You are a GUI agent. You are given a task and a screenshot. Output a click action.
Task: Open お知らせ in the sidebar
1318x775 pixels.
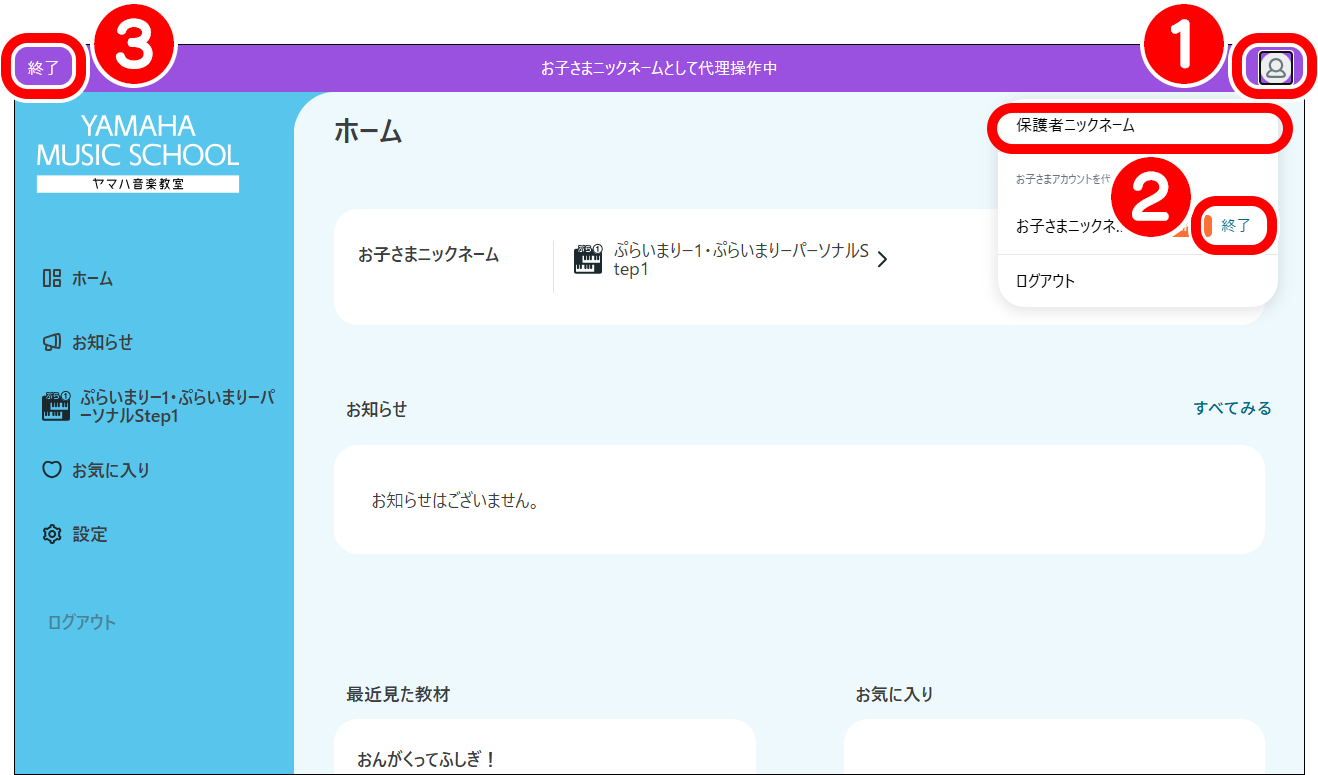(102, 343)
